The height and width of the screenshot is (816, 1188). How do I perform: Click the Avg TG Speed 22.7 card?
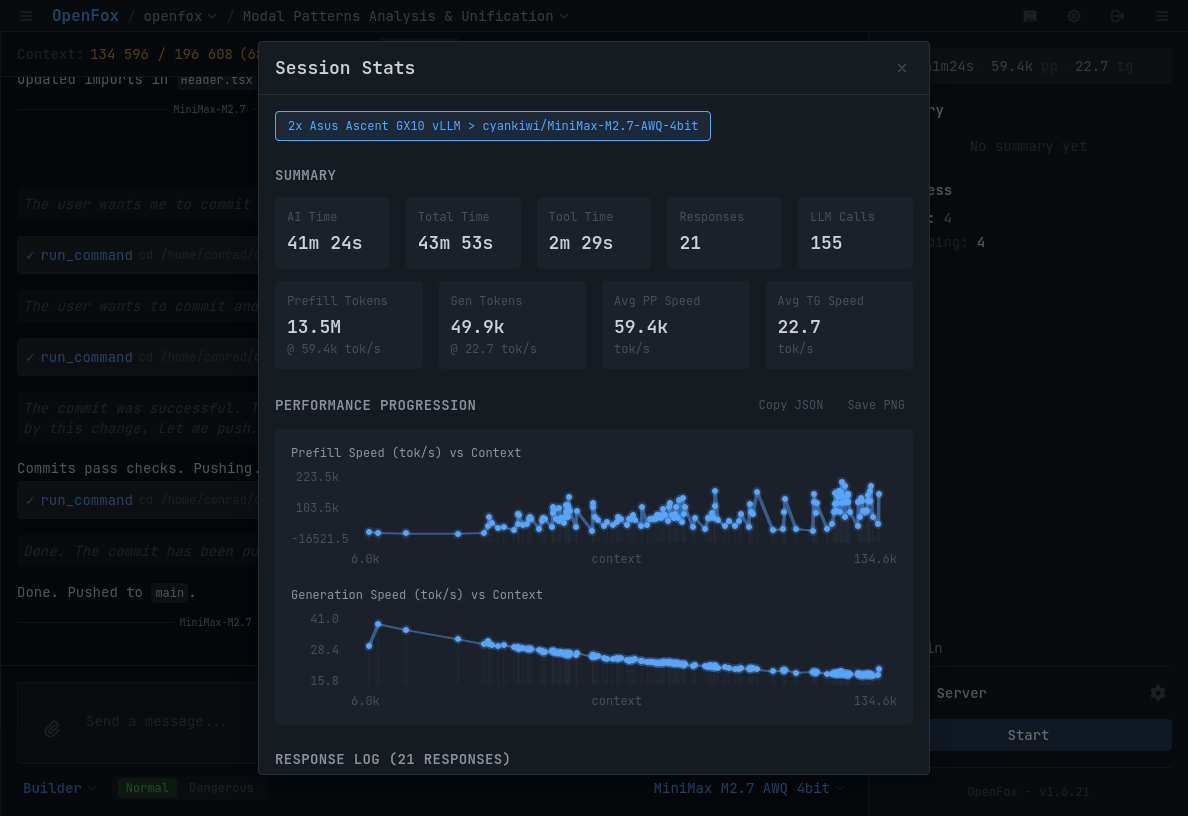[839, 324]
